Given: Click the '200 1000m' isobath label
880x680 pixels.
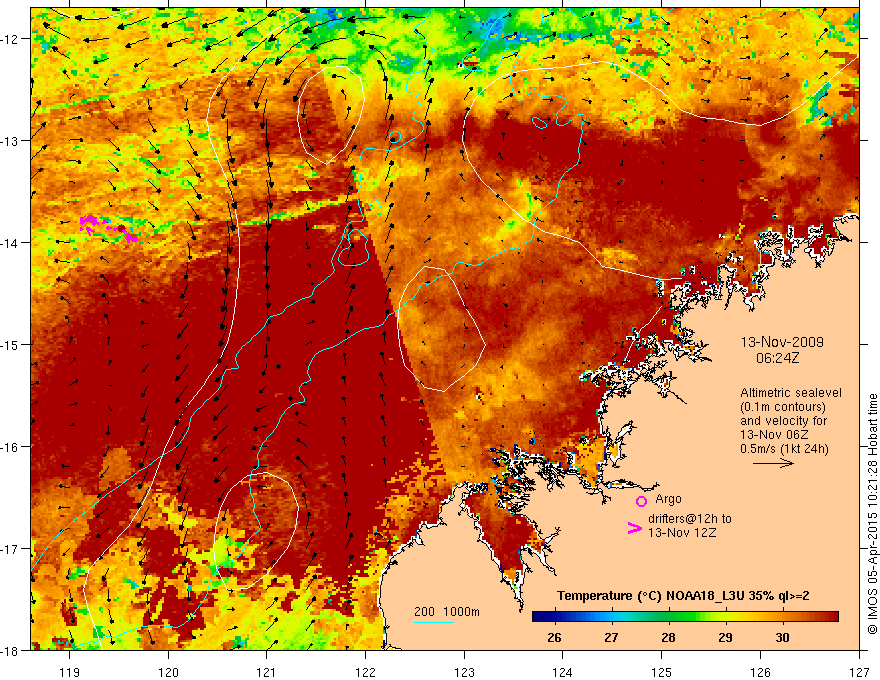Looking at the screenshot, I should [447, 612].
